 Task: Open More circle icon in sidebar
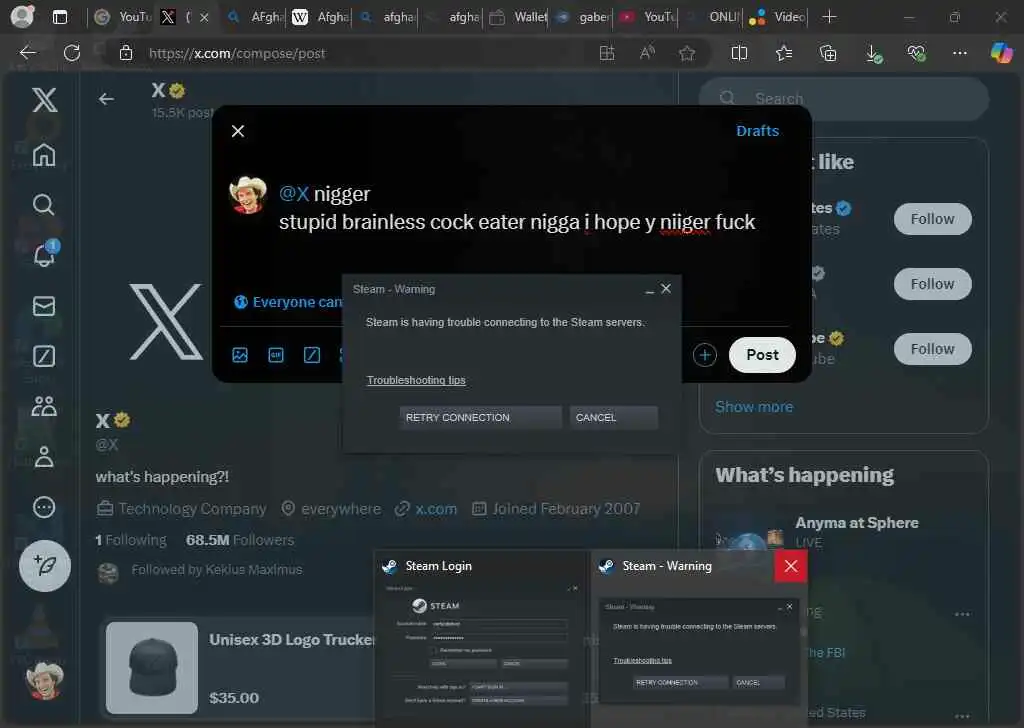[44, 507]
